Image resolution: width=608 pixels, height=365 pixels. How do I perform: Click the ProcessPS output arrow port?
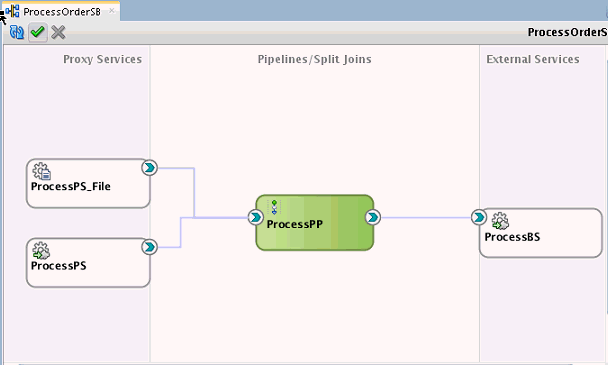[x=149, y=247]
